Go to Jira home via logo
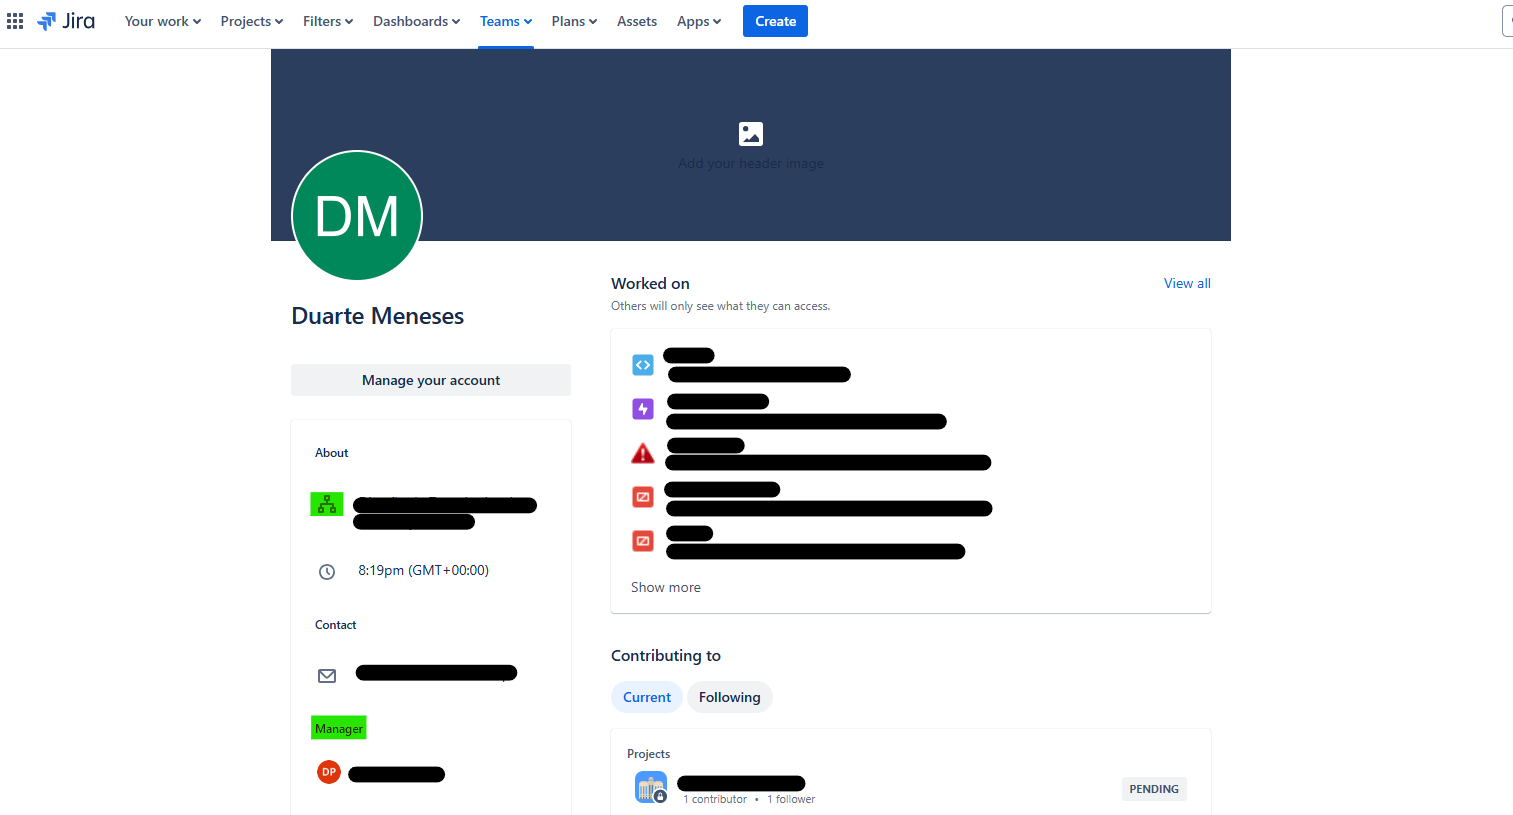1513x815 pixels. click(66, 21)
